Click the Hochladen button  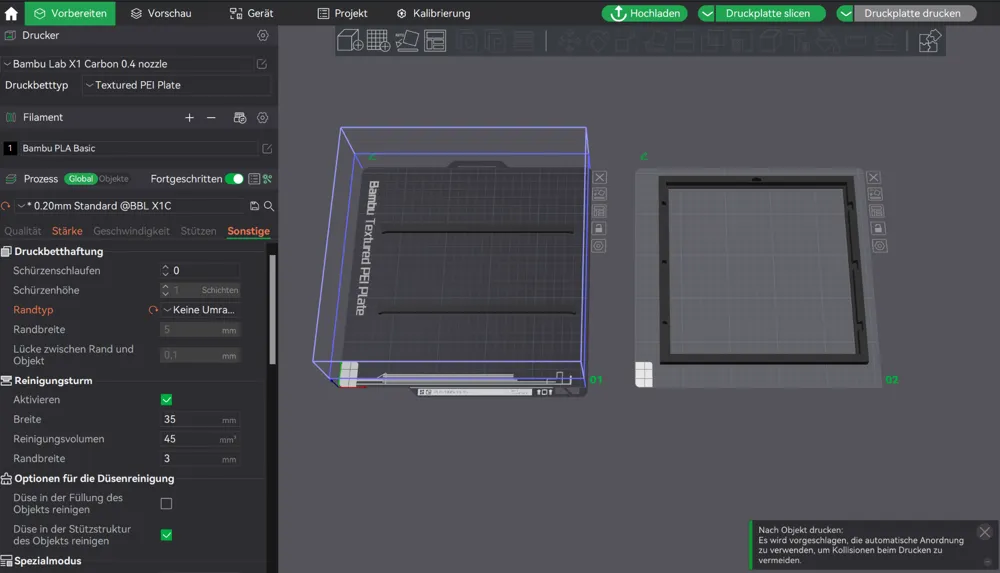tap(645, 13)
